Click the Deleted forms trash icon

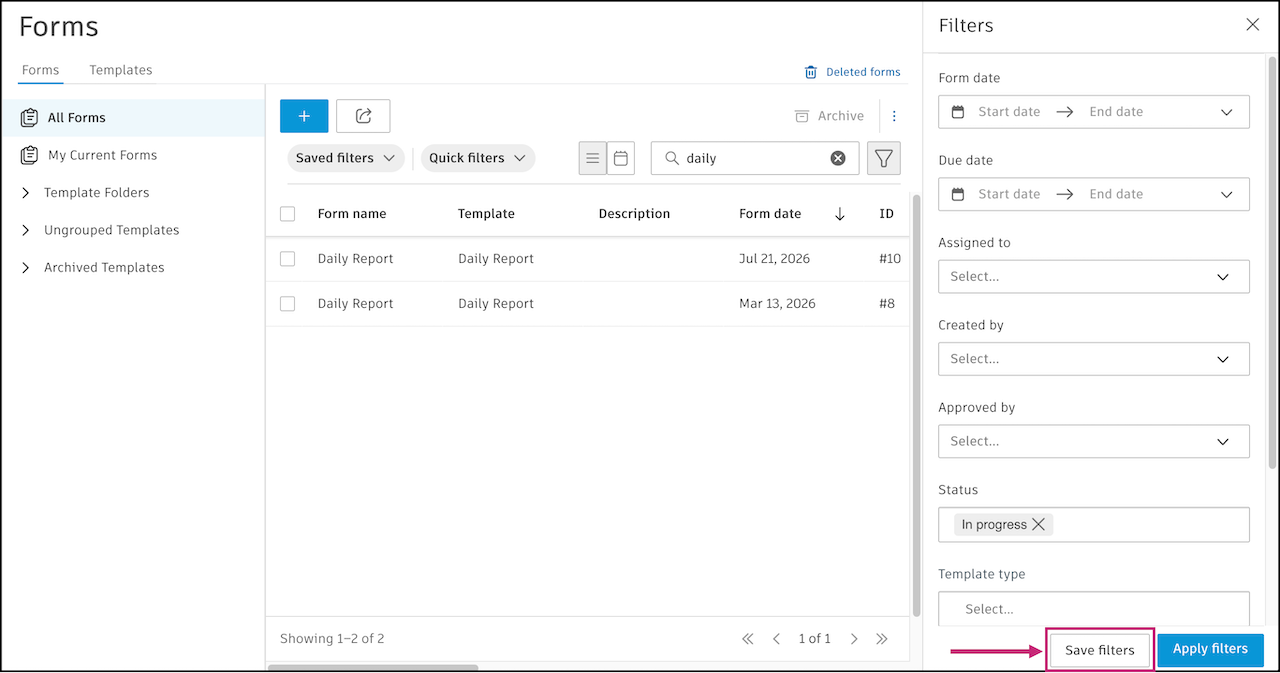pos(811,72)
